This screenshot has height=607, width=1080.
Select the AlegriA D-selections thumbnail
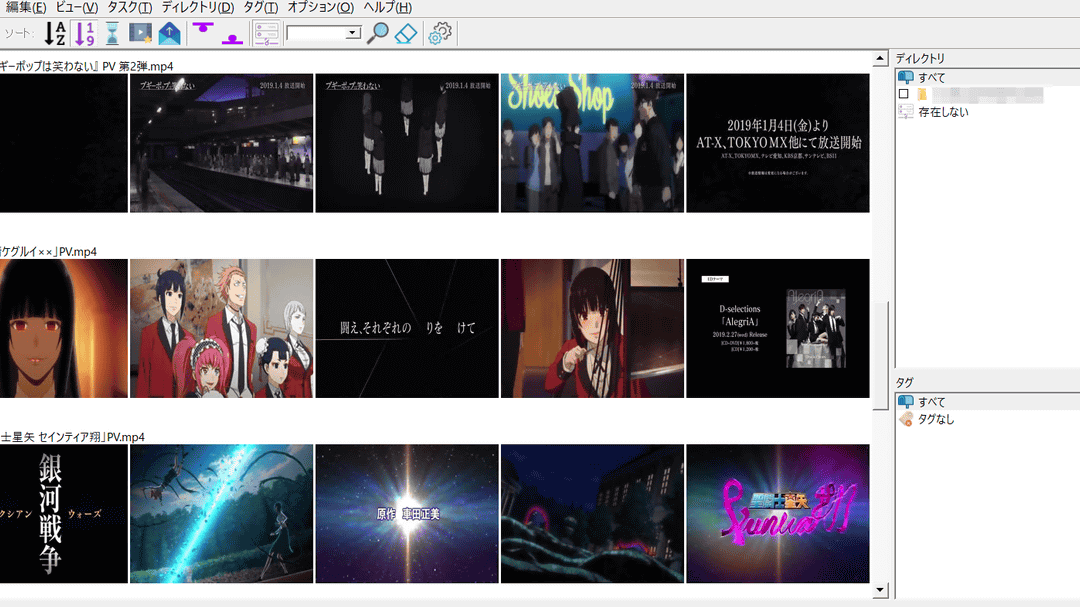point(777,328)
